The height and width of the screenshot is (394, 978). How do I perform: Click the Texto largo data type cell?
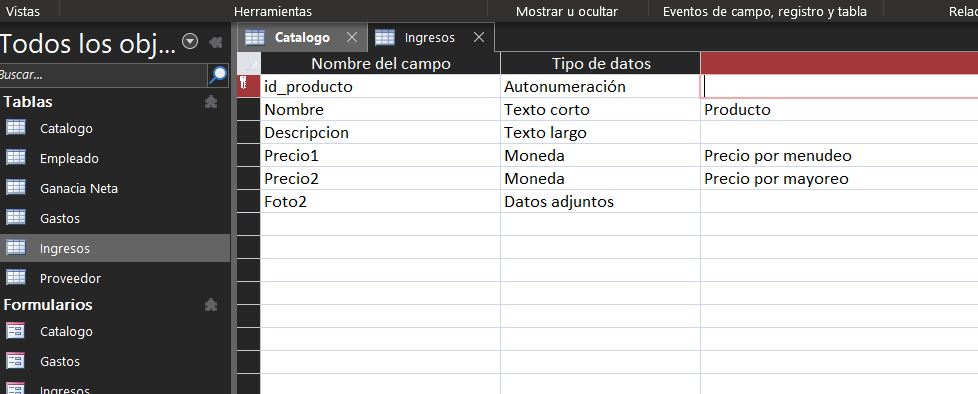click(x=600, y=132)
